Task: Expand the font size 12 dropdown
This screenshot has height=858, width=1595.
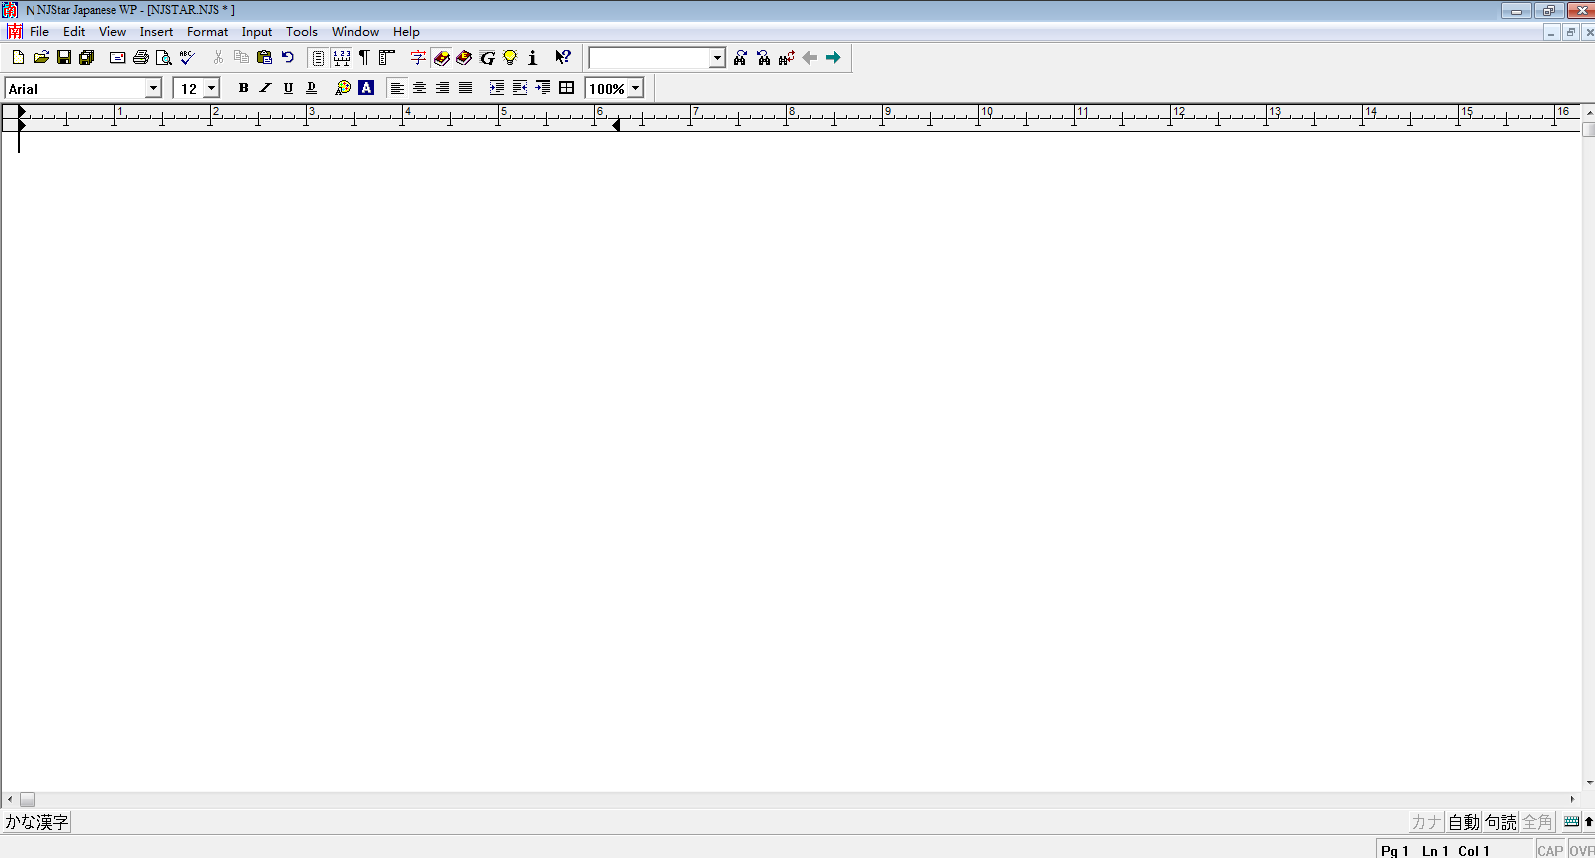Action: (211, 88)
